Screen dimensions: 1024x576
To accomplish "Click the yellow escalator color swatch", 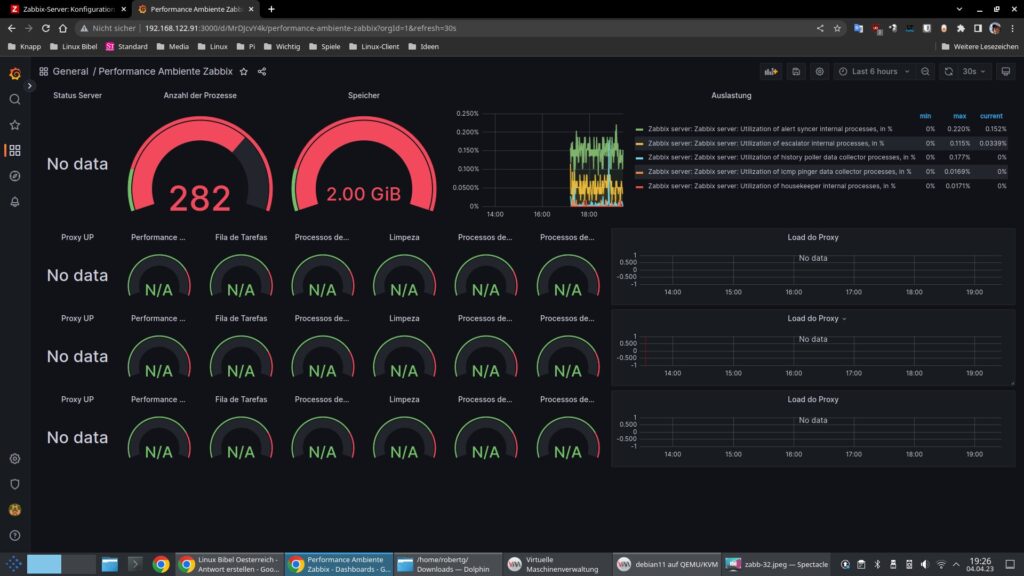I will [x=639, y=144].
